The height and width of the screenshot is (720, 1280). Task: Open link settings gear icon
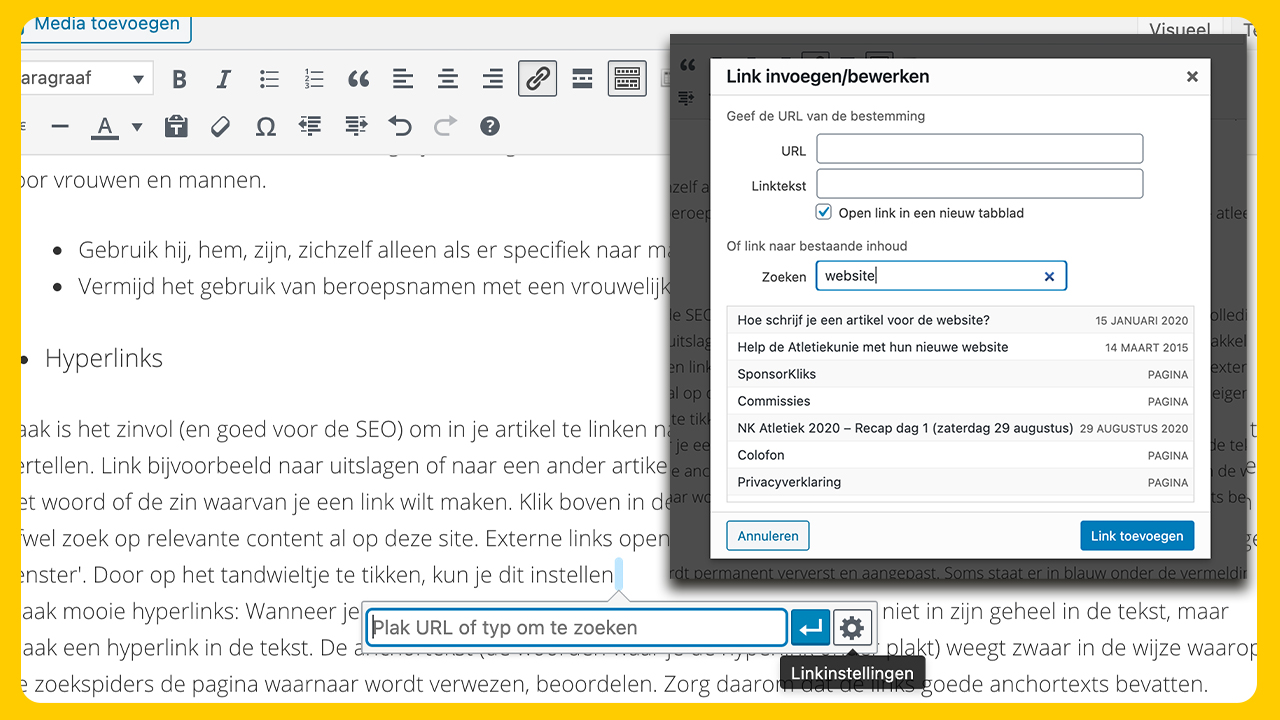851,628
